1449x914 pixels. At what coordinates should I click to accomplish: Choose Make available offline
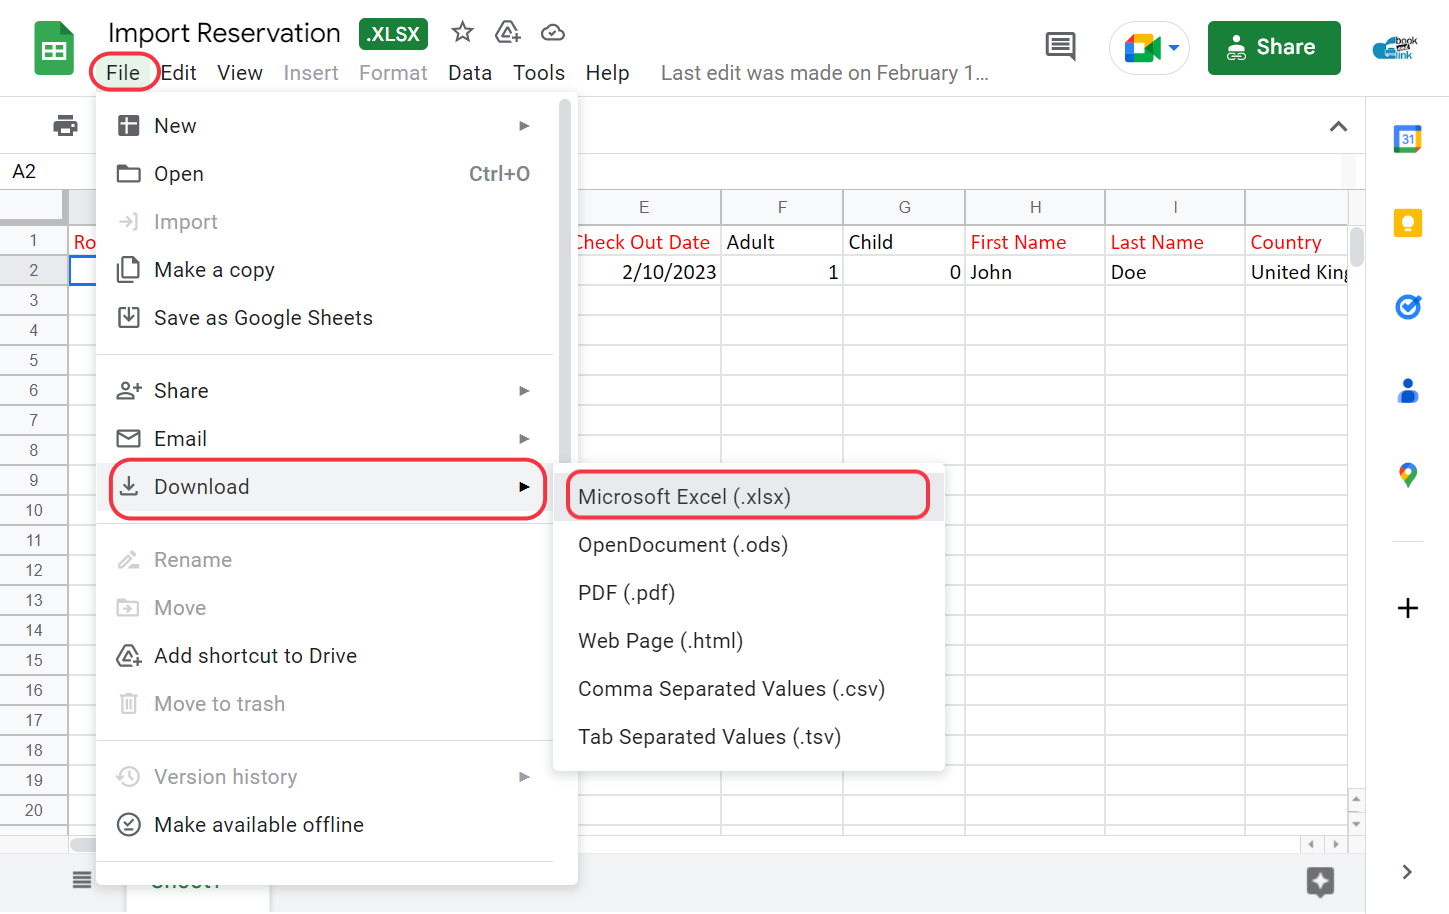coord(325,825)
